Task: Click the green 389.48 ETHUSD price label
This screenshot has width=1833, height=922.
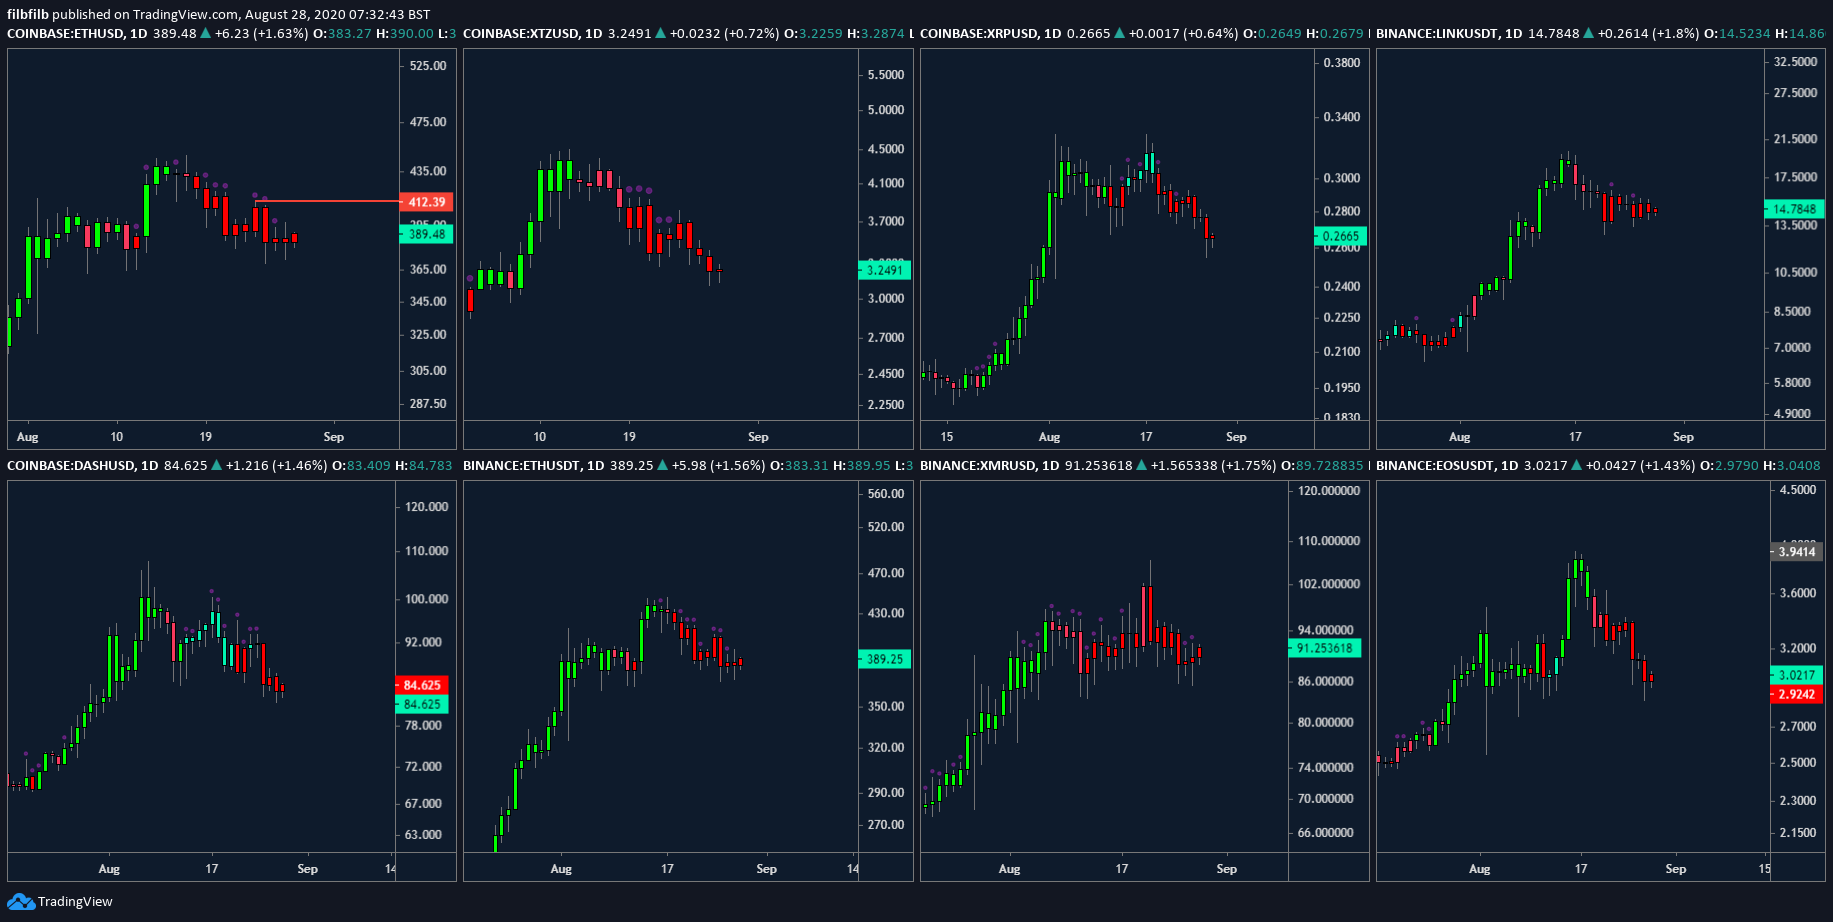Action: [x=427, y=234]
